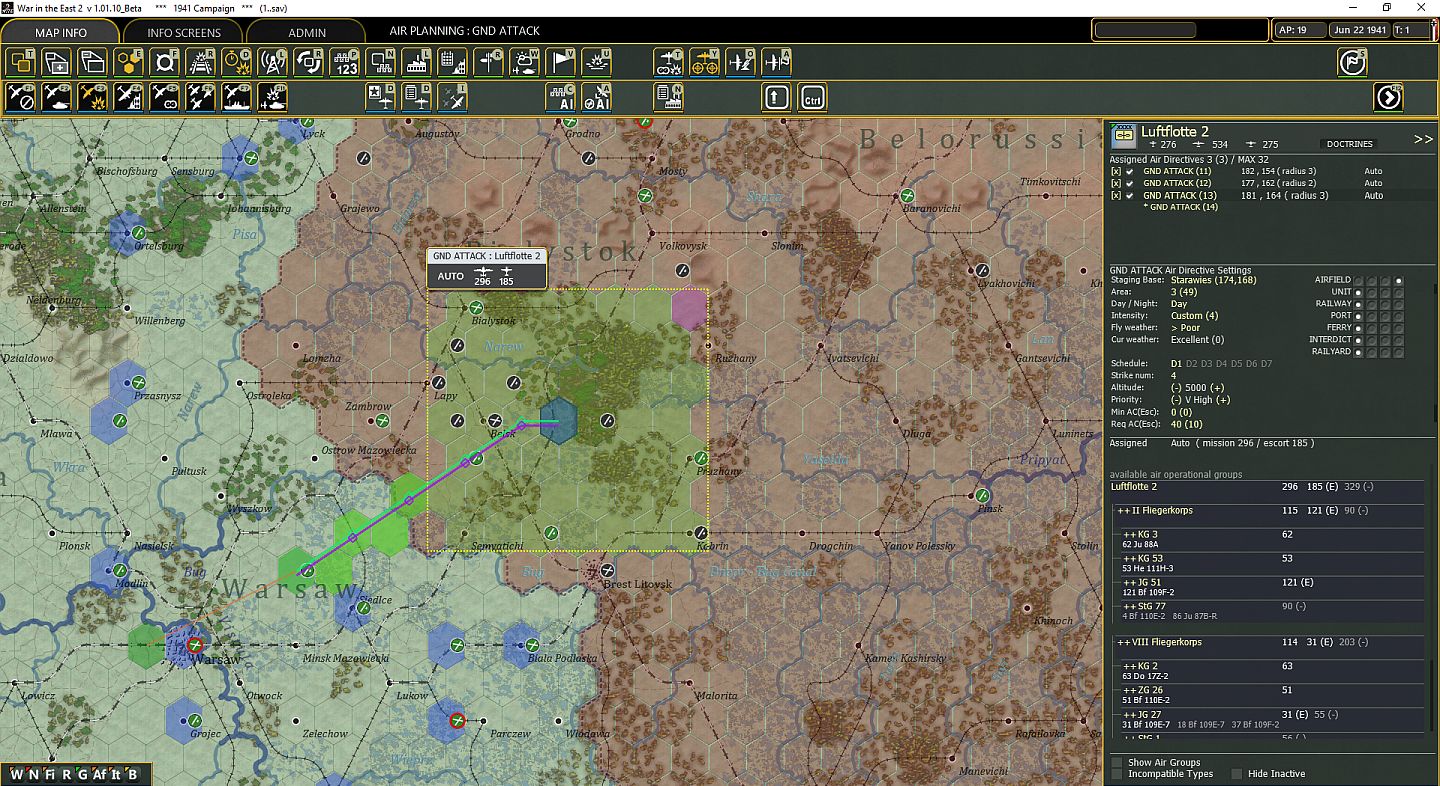Viewport: 1440px width, 786px height.
Task: Select the hexagon cluster toolbar icon
Action: tap(129, 62)
